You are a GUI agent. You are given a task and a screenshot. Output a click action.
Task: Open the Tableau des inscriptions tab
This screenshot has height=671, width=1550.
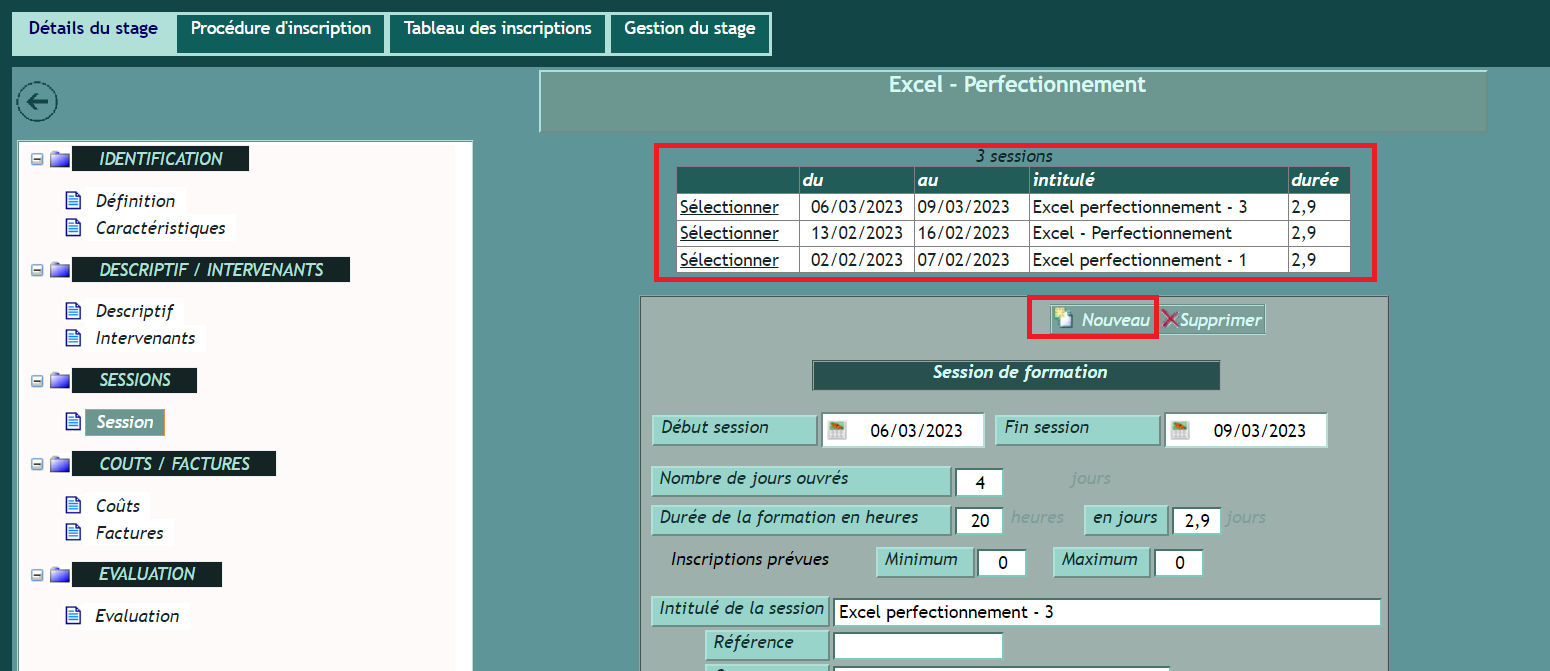point(497,29)
